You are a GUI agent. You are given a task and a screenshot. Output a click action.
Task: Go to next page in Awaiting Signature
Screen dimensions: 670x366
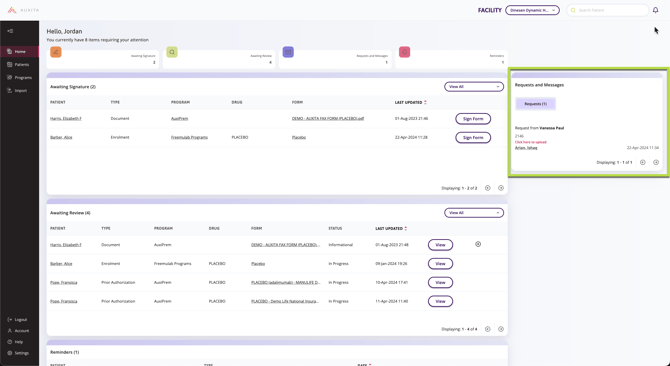pos(501,188)
